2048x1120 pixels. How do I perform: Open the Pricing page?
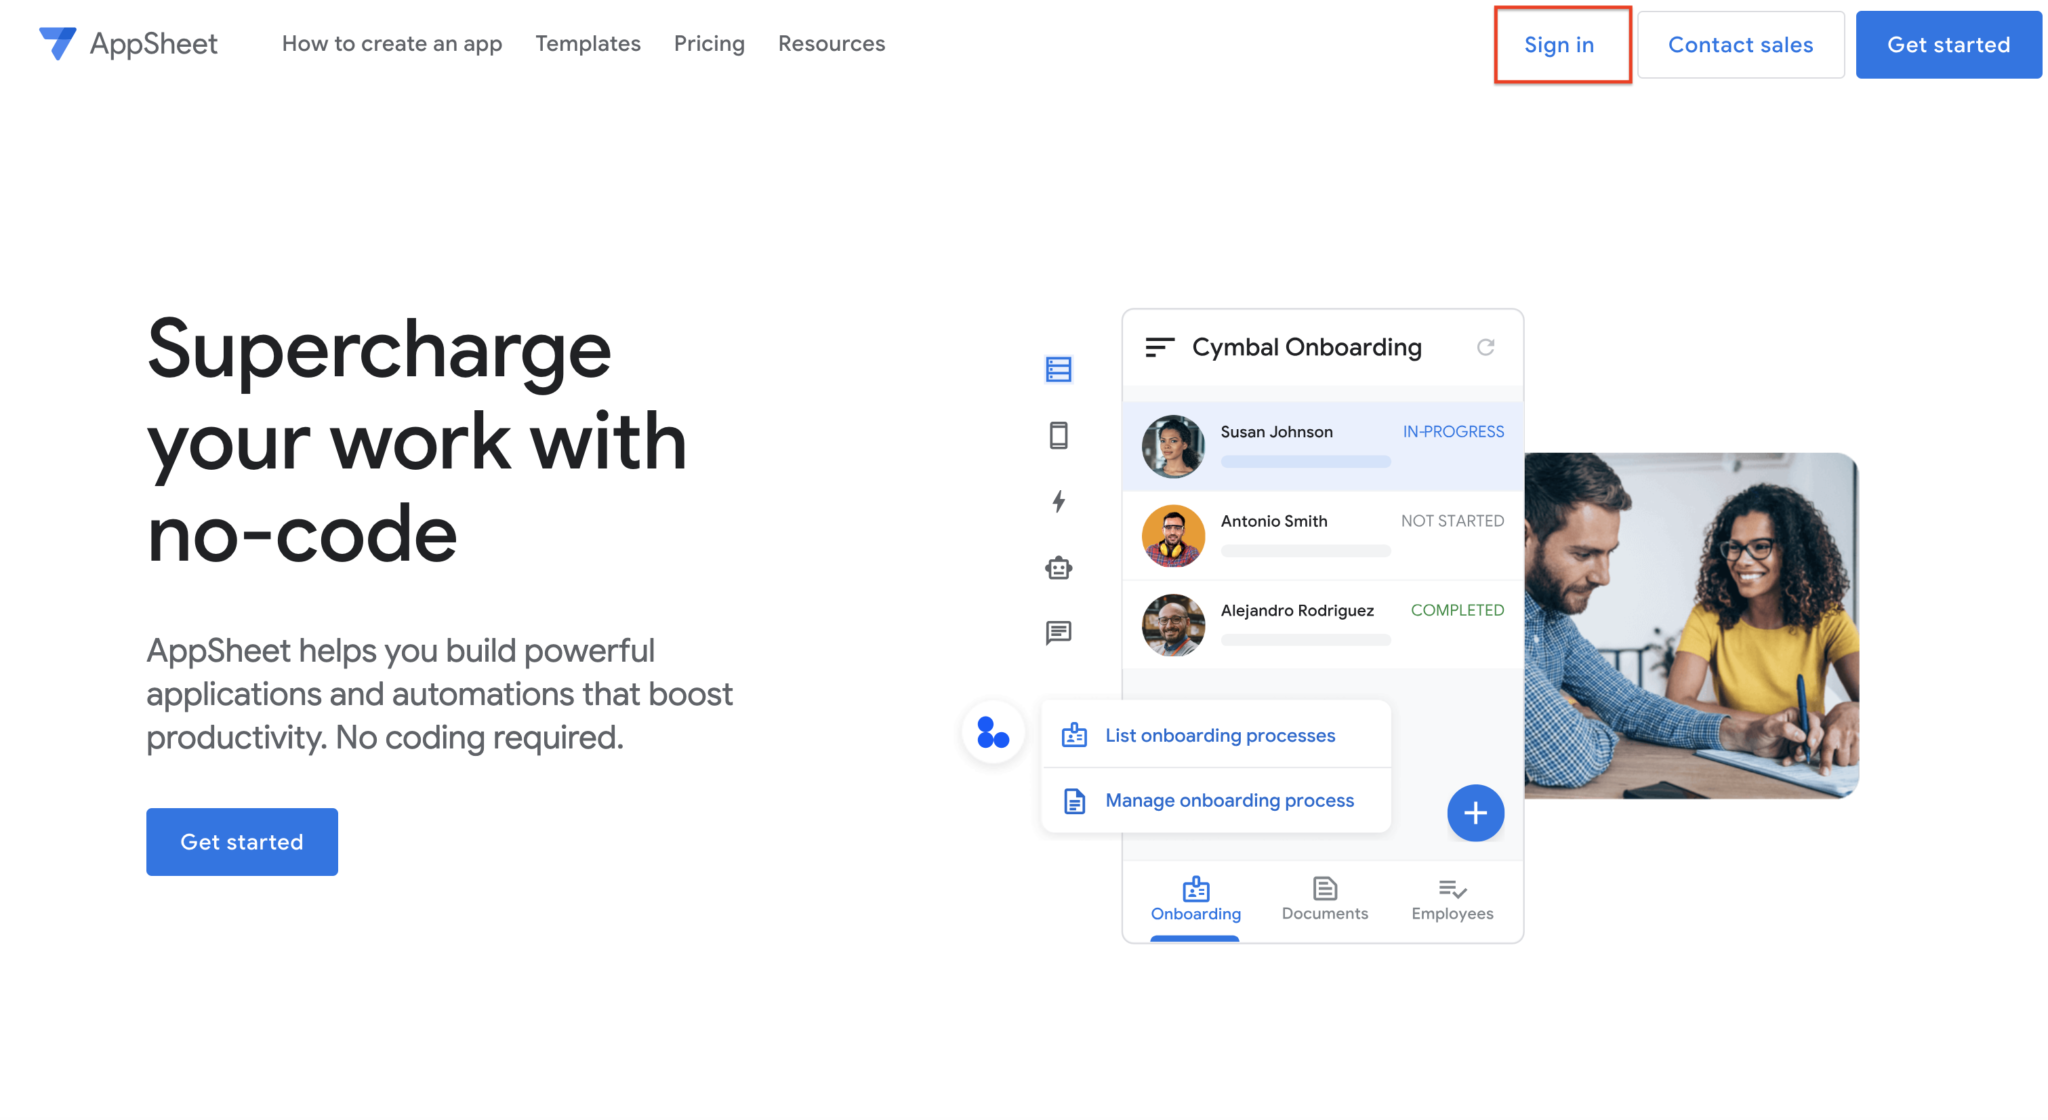point(709,43)
